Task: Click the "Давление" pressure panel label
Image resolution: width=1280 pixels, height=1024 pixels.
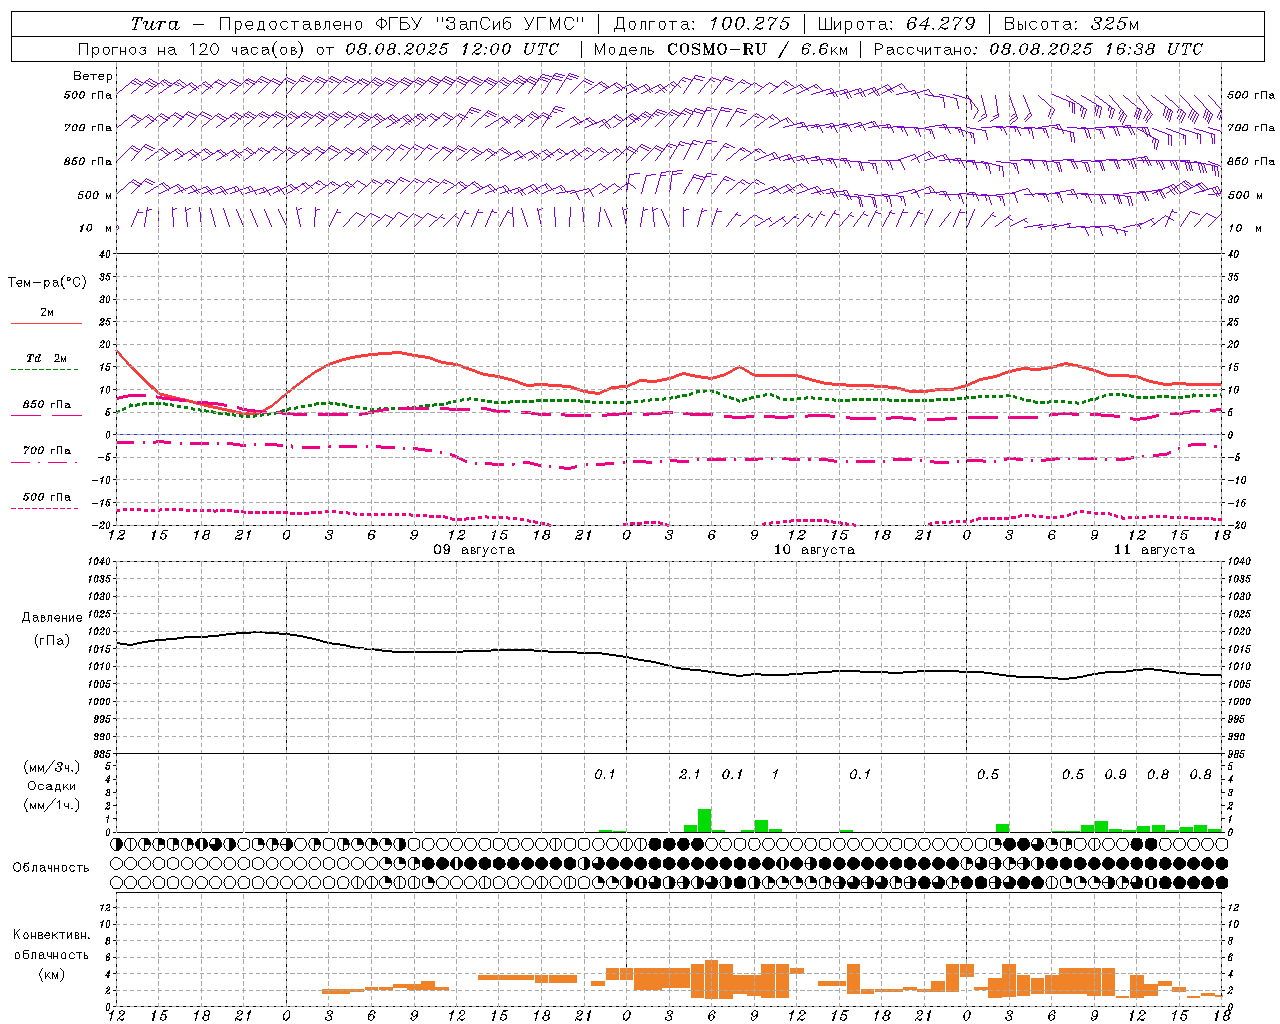Action: click(52, 618)
